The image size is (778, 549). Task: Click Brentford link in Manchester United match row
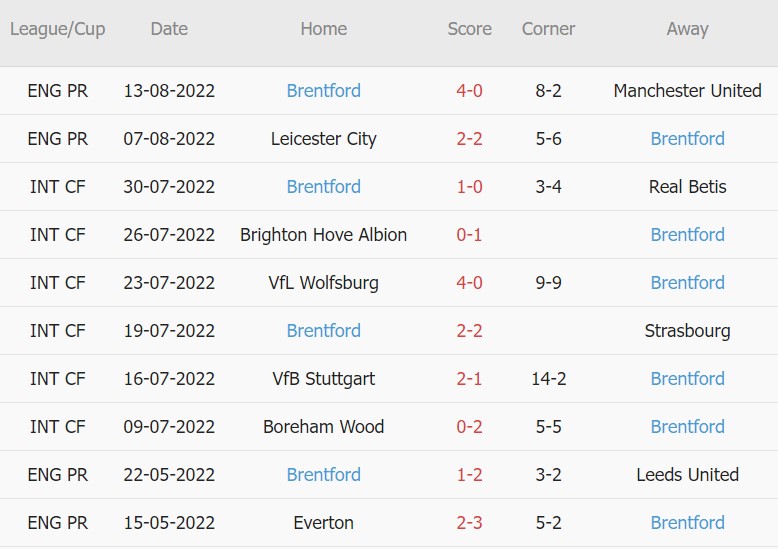(323, 91)
